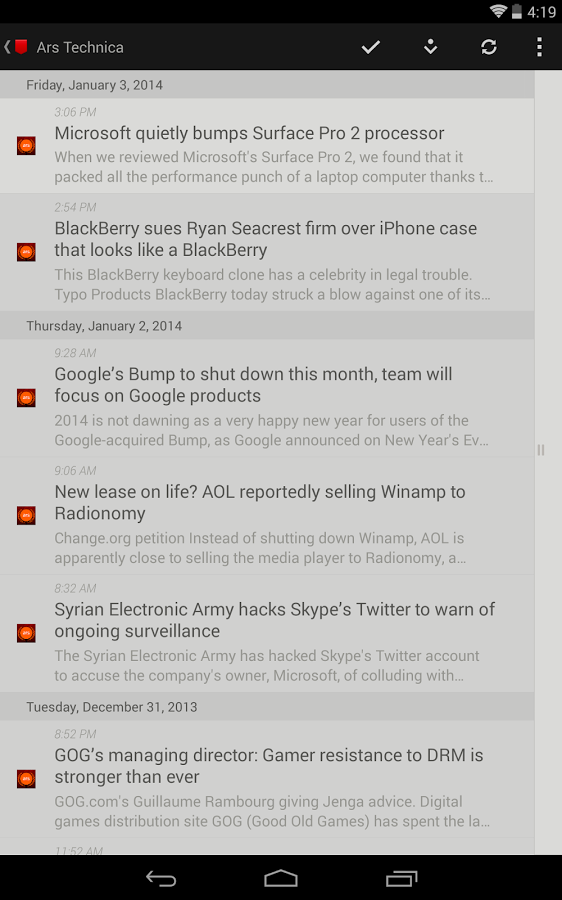Tap the Android home navigation button
Screen dimensions: 562x900
click(281, 878)
